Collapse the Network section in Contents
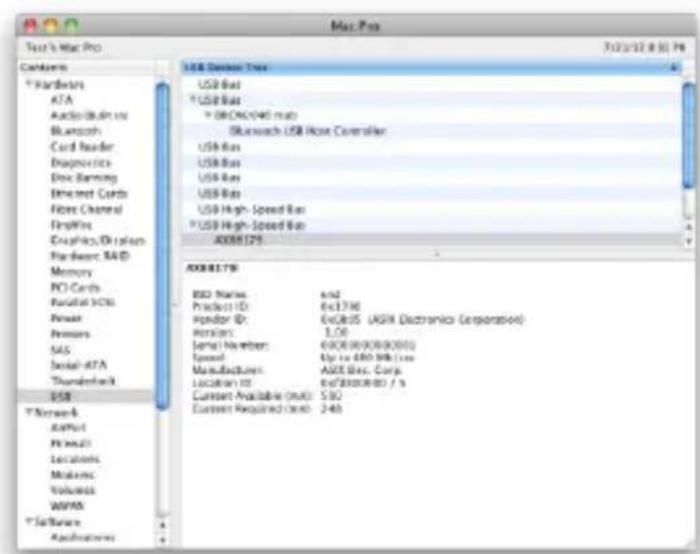The width and height of the screenshot is (700, 554). coord(29,412)
